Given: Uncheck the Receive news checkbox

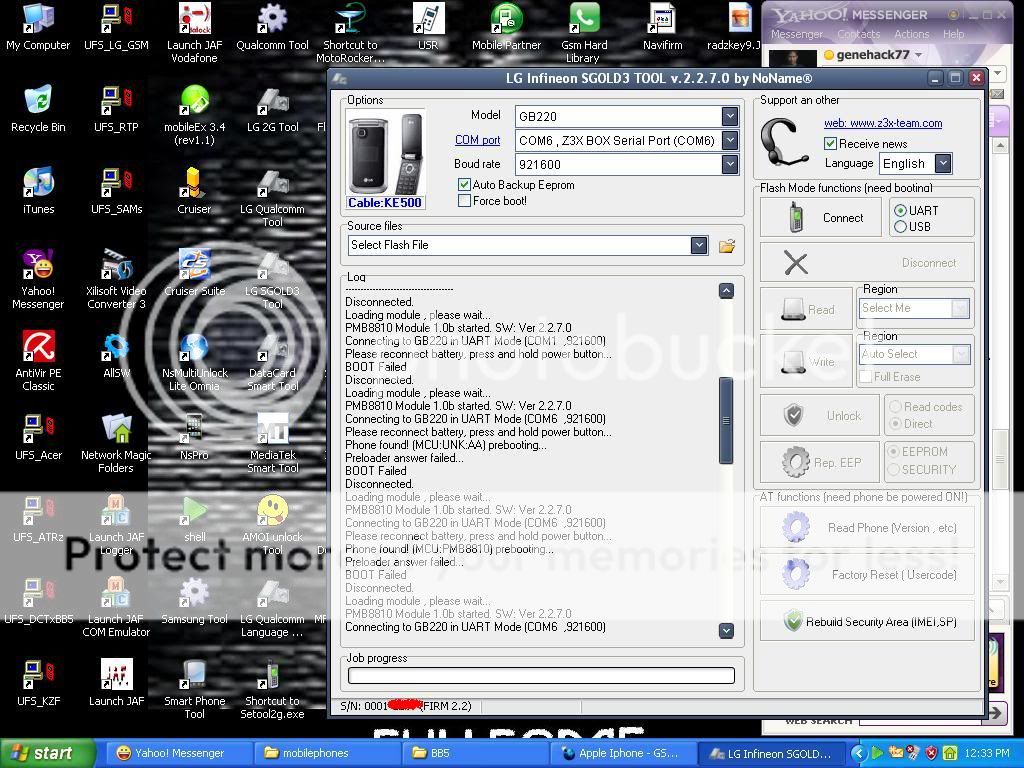Looking at the screenshot, I should tap(830, 144).
